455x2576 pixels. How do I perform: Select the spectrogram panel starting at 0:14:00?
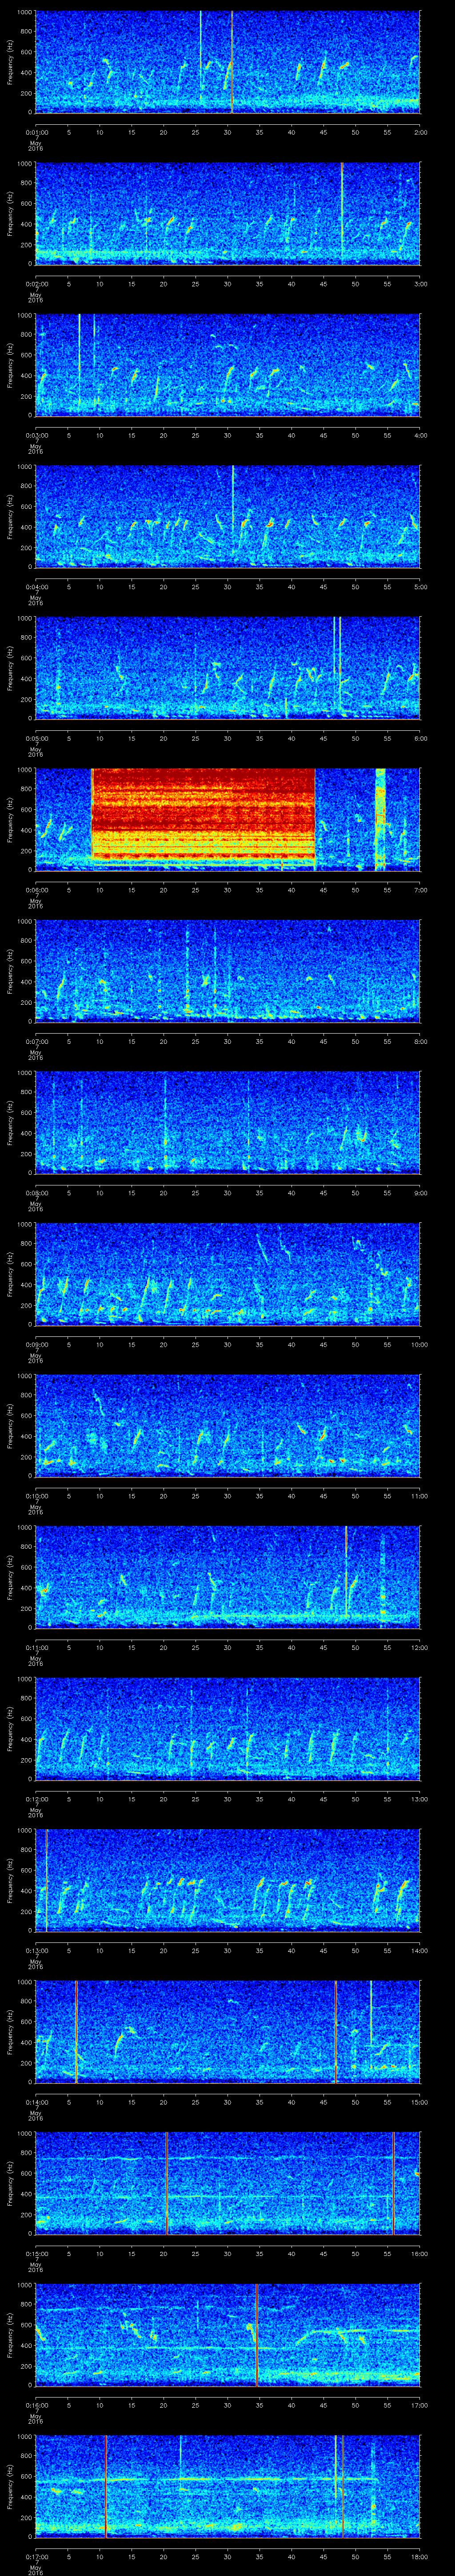click(x=228, y=2032)
